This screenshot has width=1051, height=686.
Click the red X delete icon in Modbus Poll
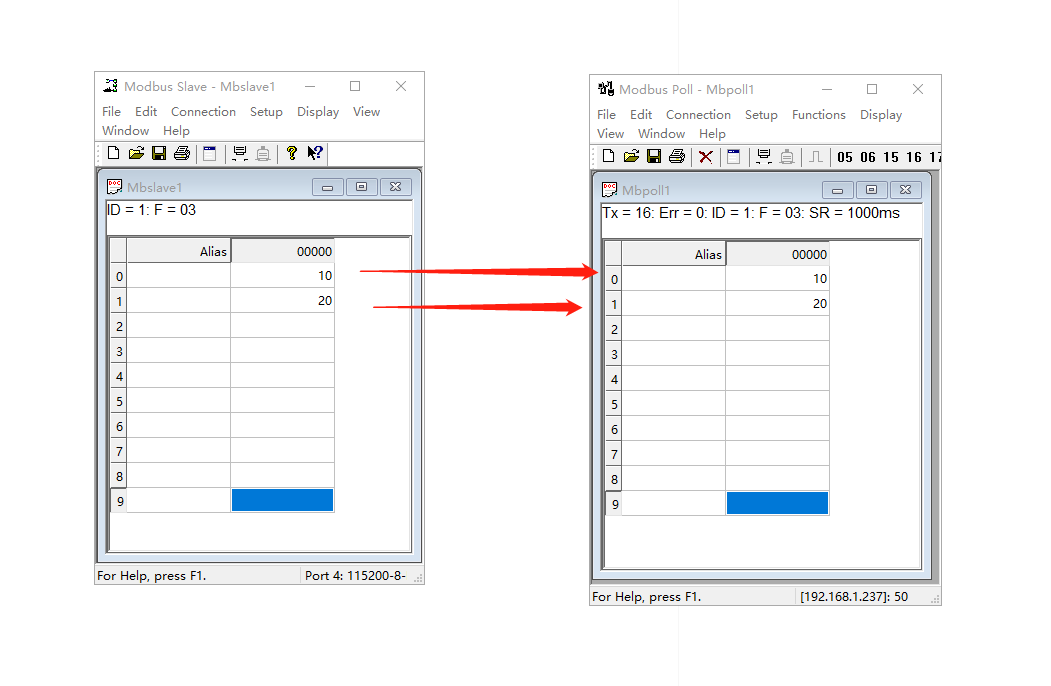pyautogui.click(x=706, y=156)
